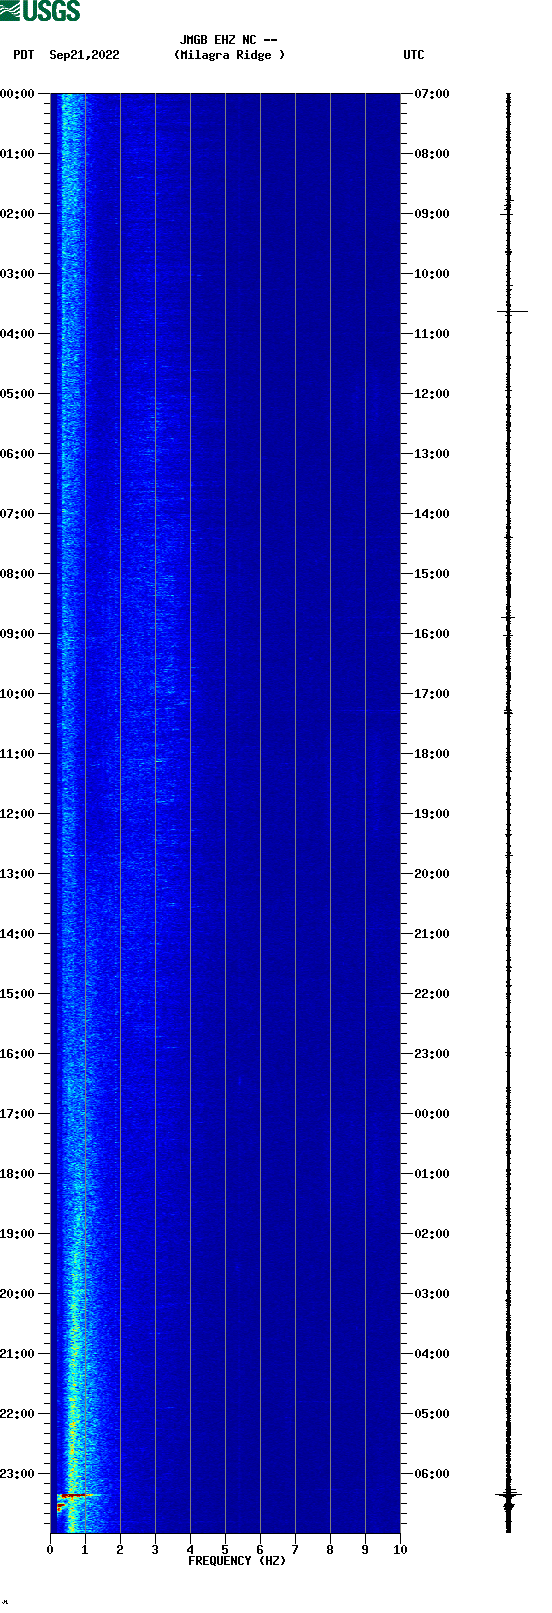Click the 01:00 PDT time label
This screenshot has height=1613, width=552.
[x=17, y=154]
